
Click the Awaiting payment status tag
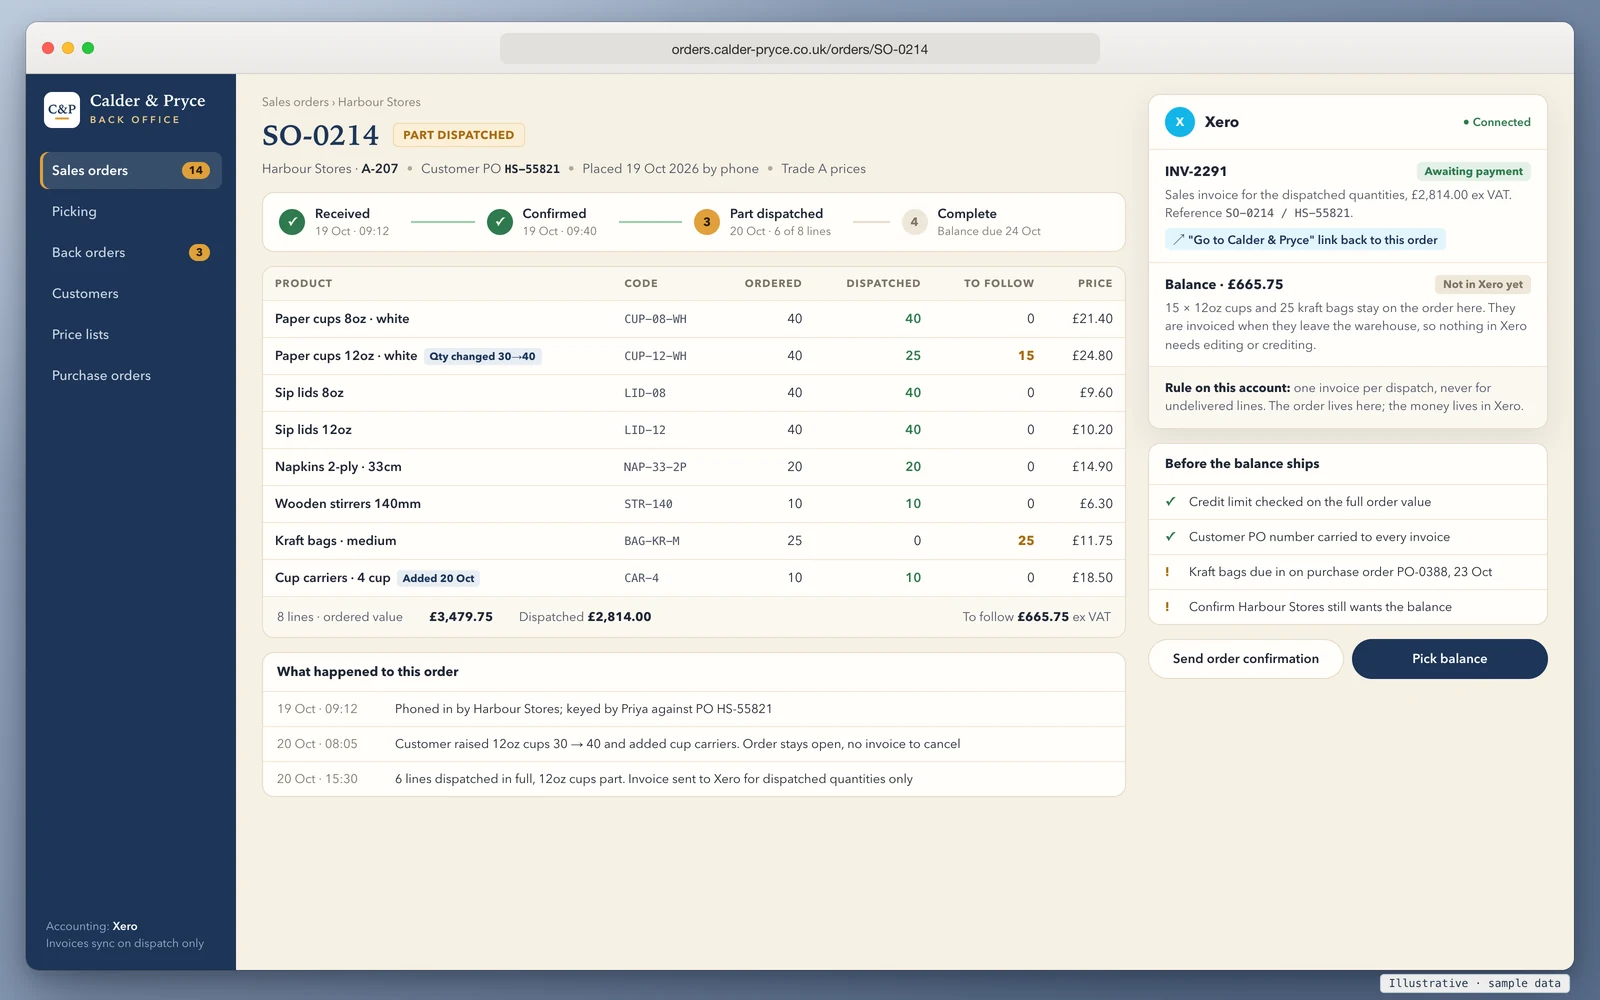point(1473,172)
